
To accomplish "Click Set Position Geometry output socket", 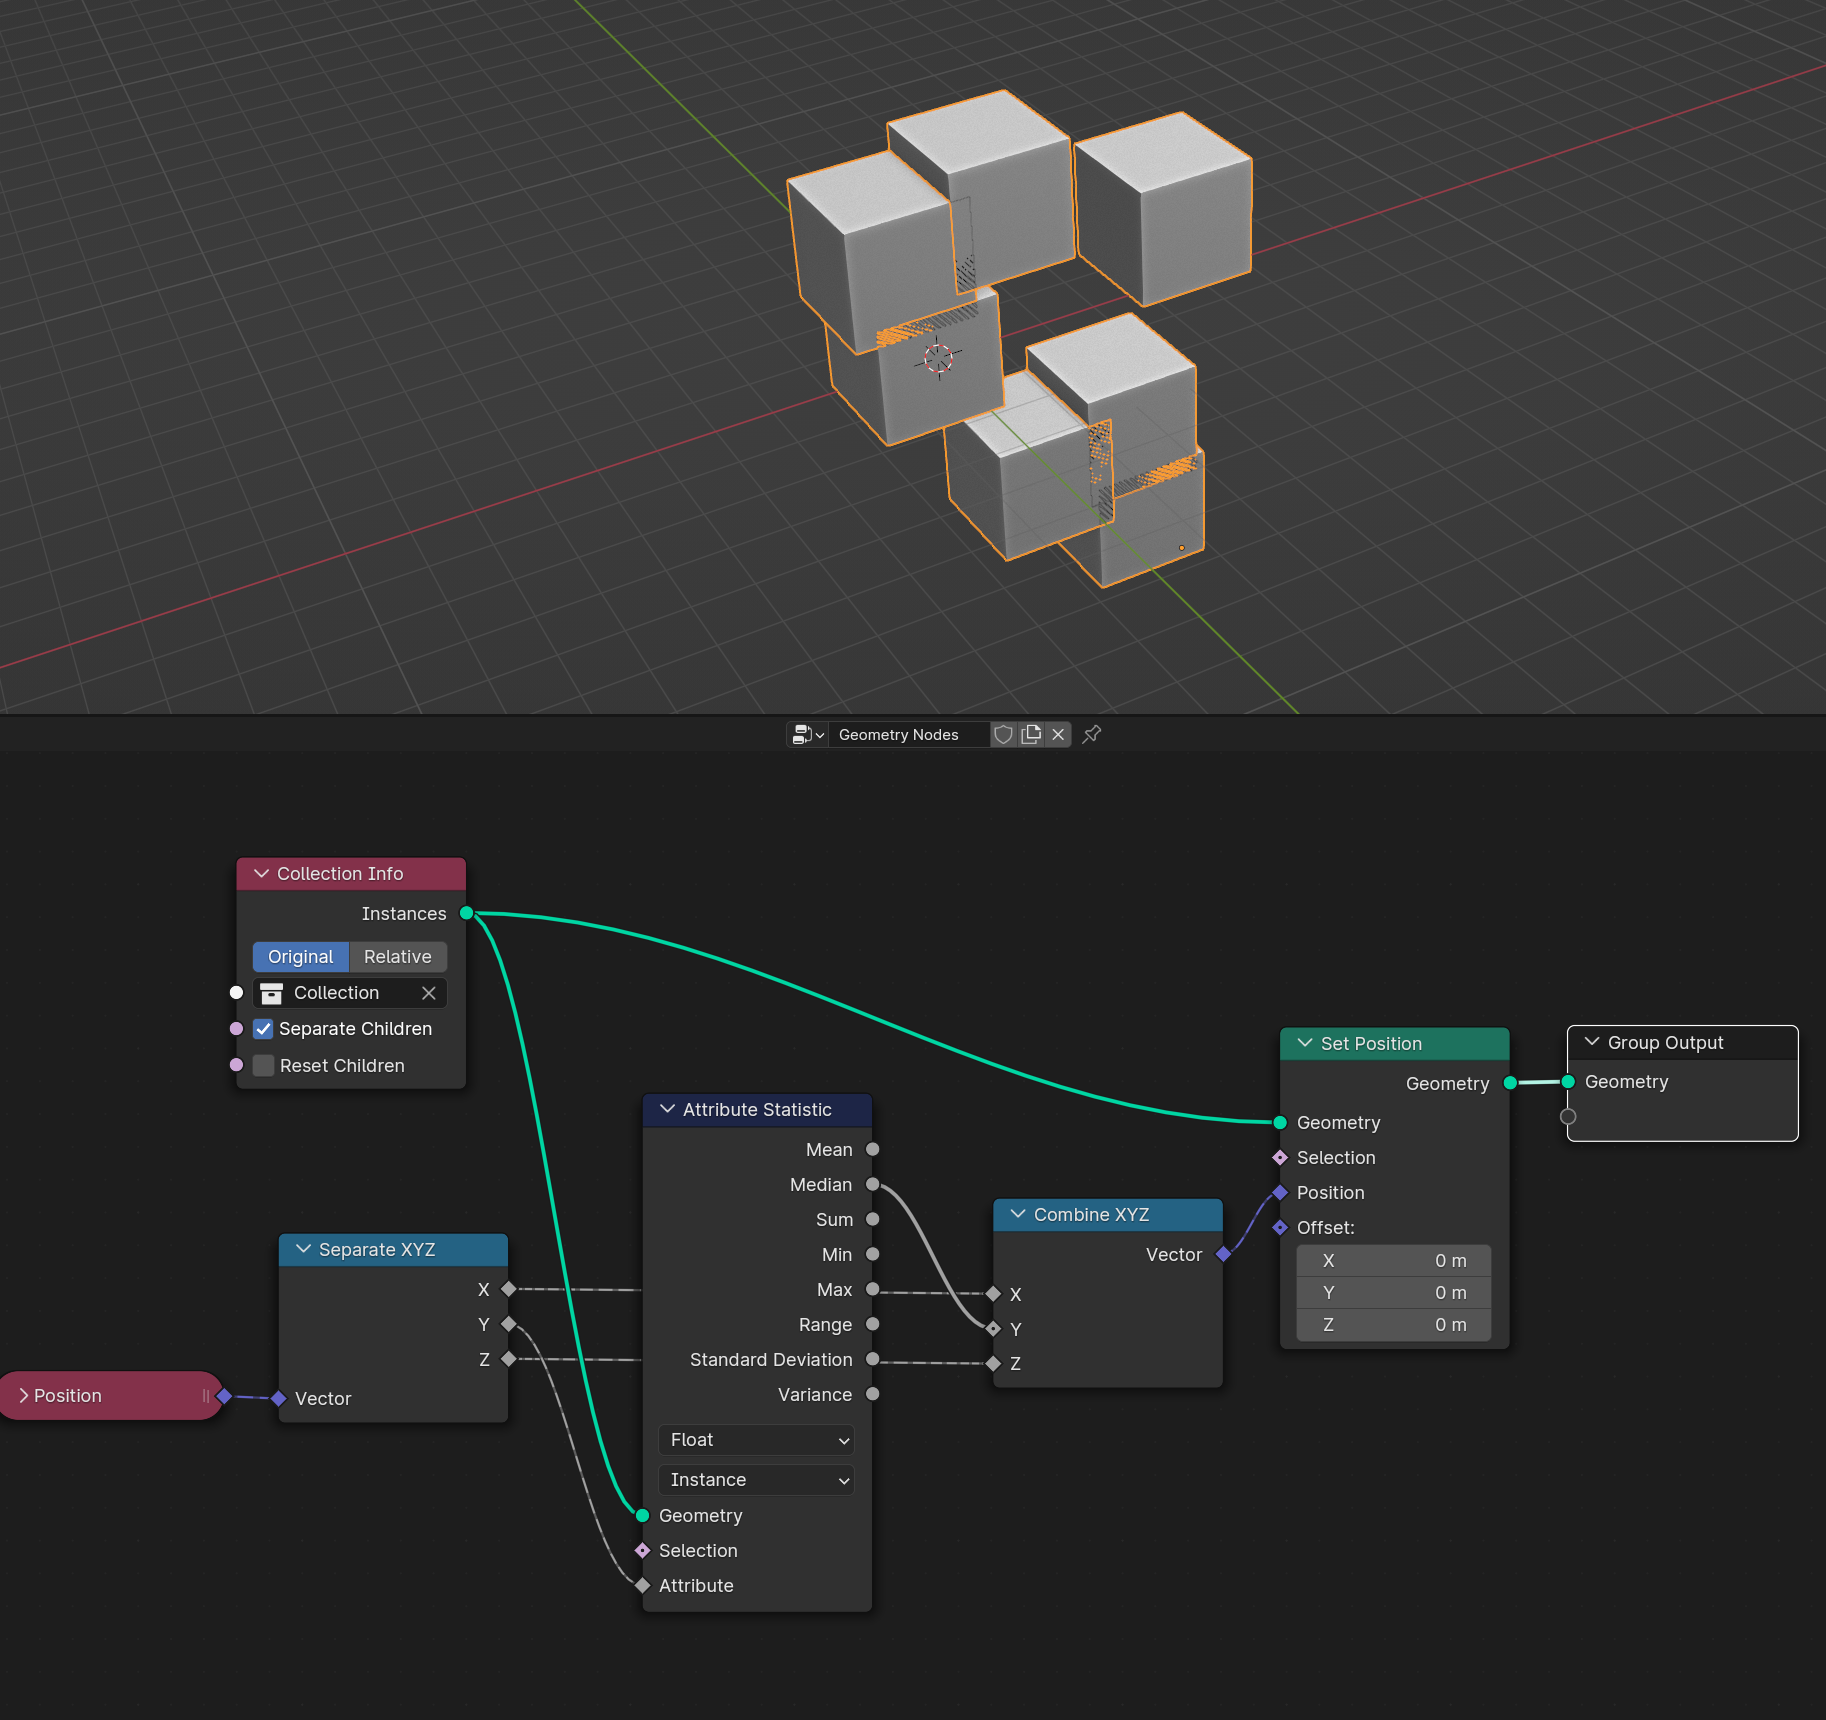I will click(1510, 1083).
